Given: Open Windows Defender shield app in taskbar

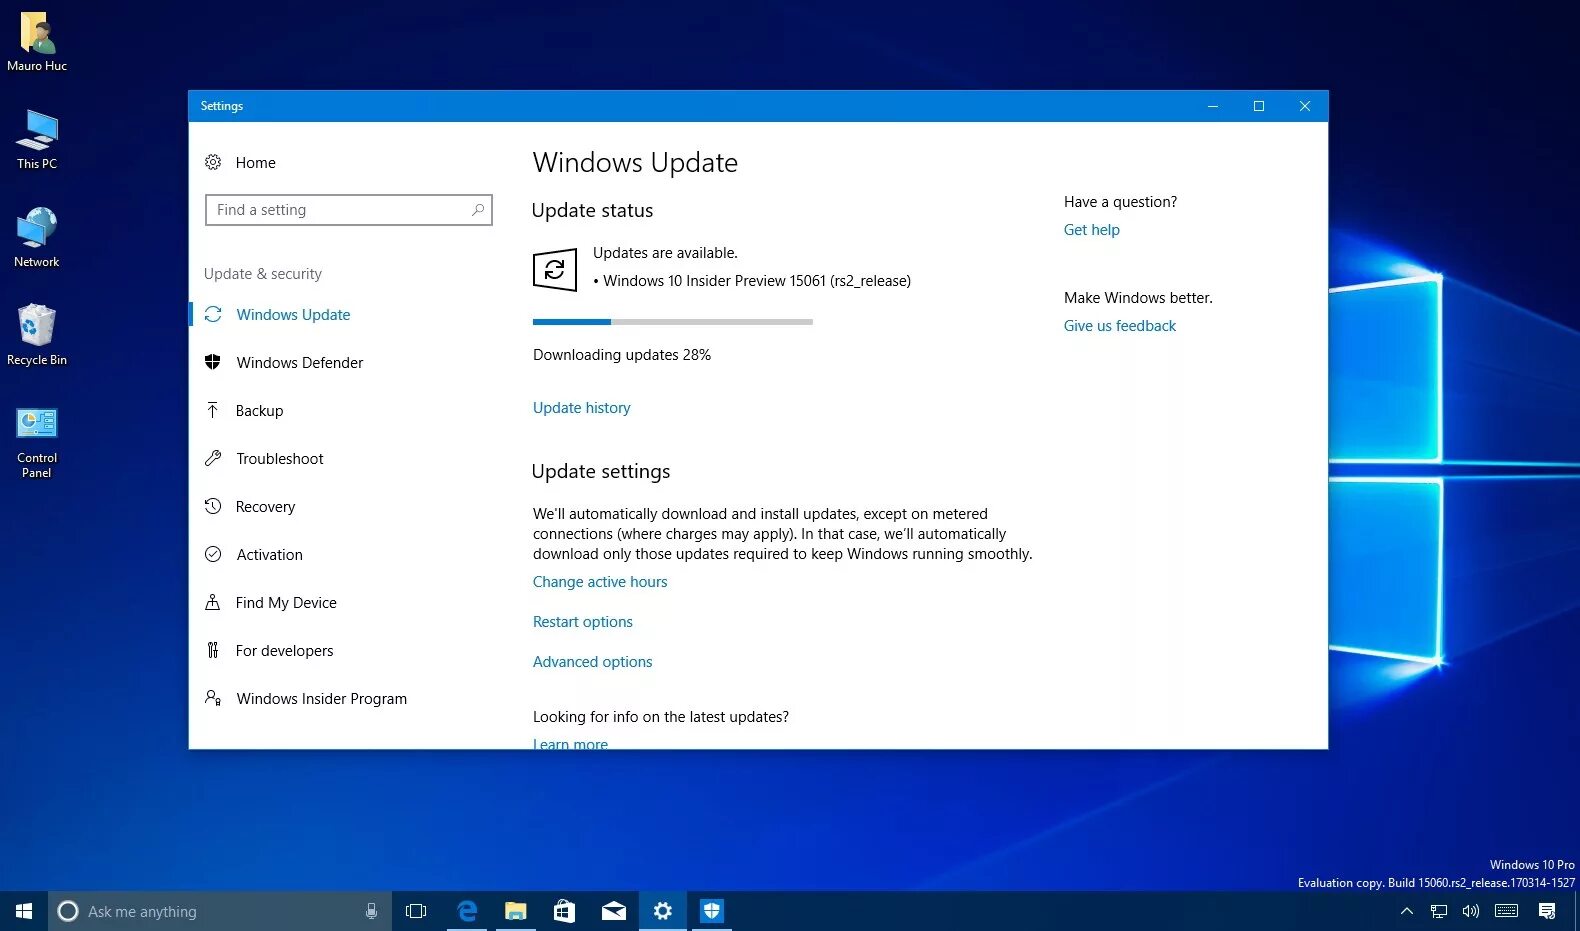Looking at the screenshot, I should [711, 911].
